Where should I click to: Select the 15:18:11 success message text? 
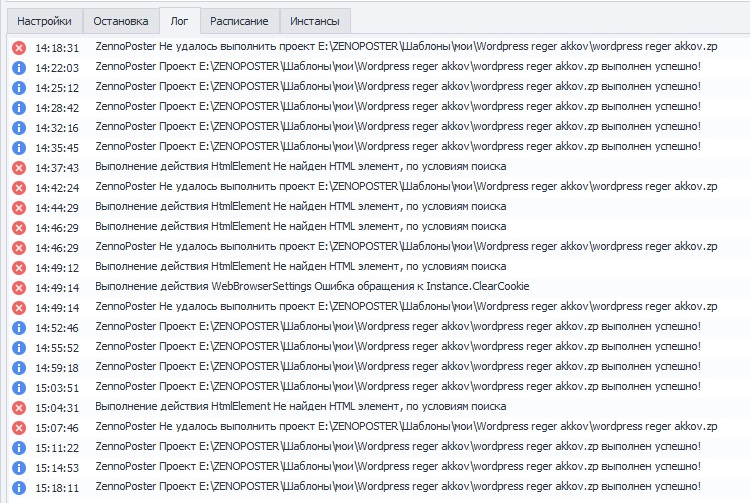(398, 486)
